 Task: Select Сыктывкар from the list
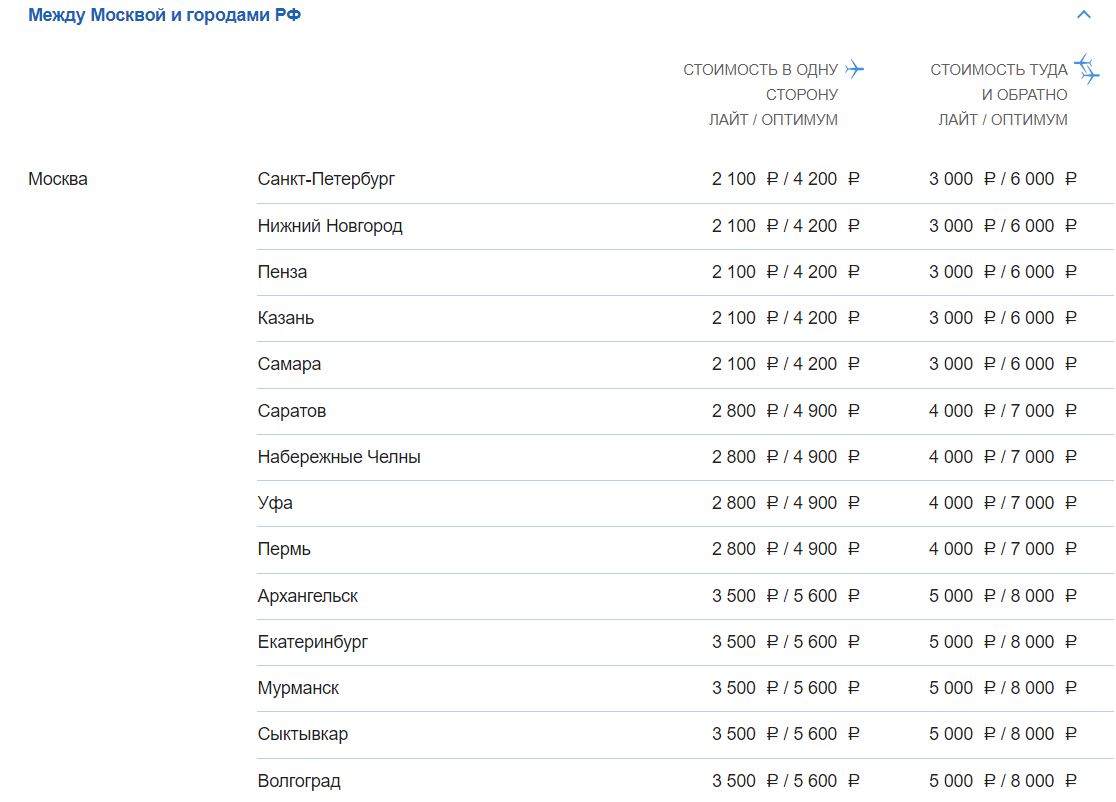(303, 734)
